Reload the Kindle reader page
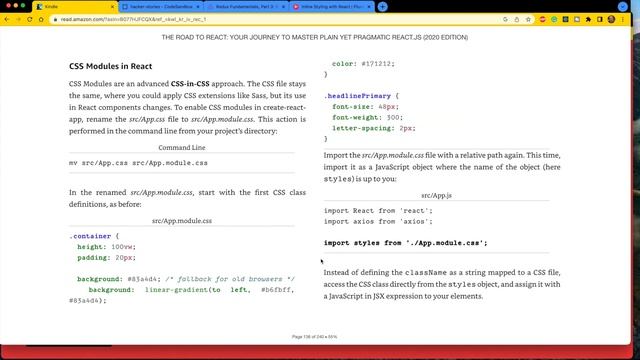The height and width of the screenshot is (360, 640). [x=30, y=19]
